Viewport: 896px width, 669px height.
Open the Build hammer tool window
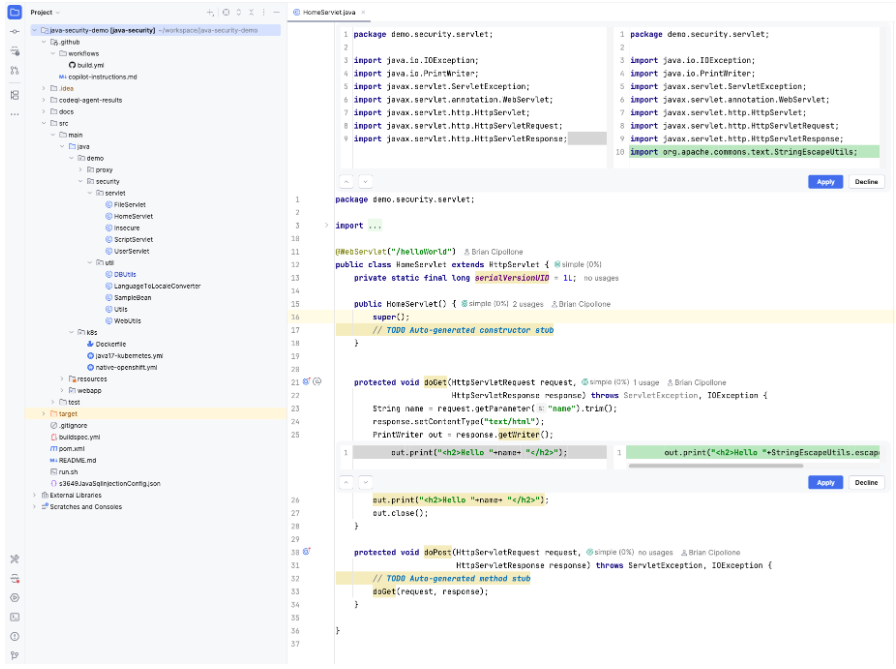point(15,559)
